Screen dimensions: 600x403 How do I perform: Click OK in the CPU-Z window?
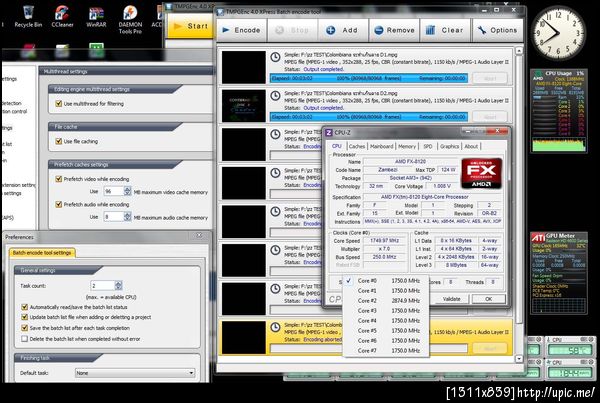(x=488, y=299)
